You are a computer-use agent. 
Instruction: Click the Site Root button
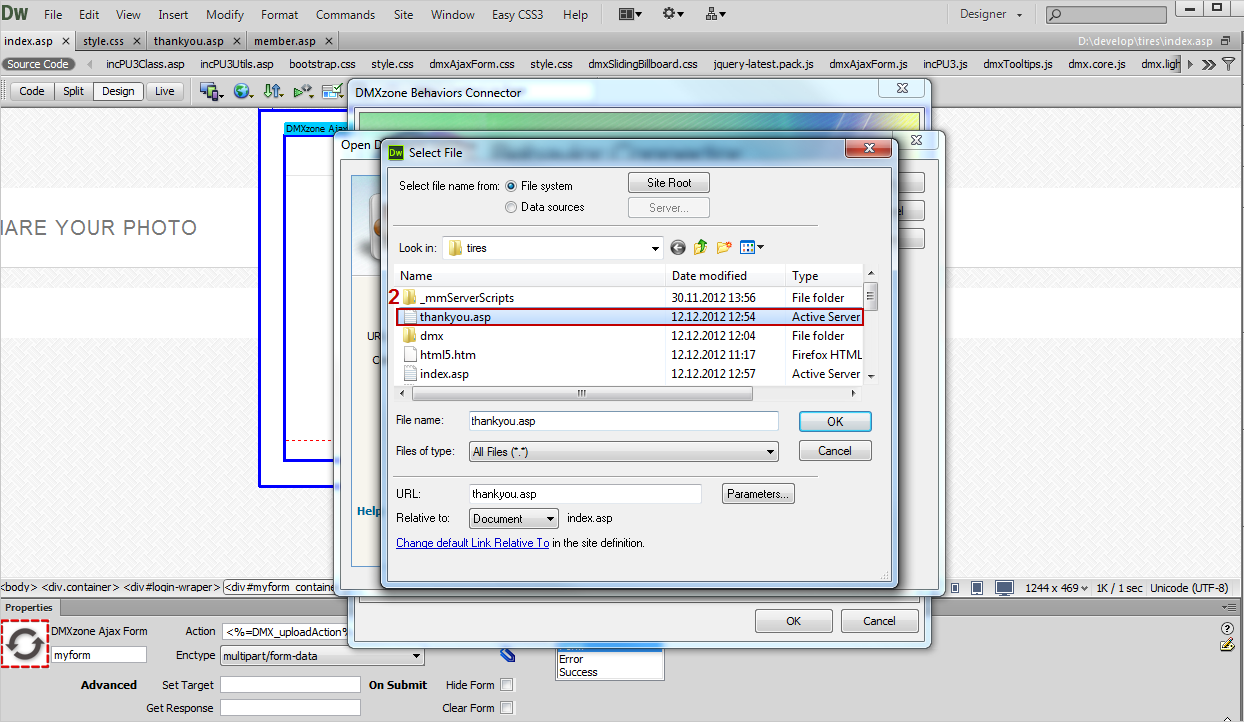pyautogui.click(x=669, y=183)
